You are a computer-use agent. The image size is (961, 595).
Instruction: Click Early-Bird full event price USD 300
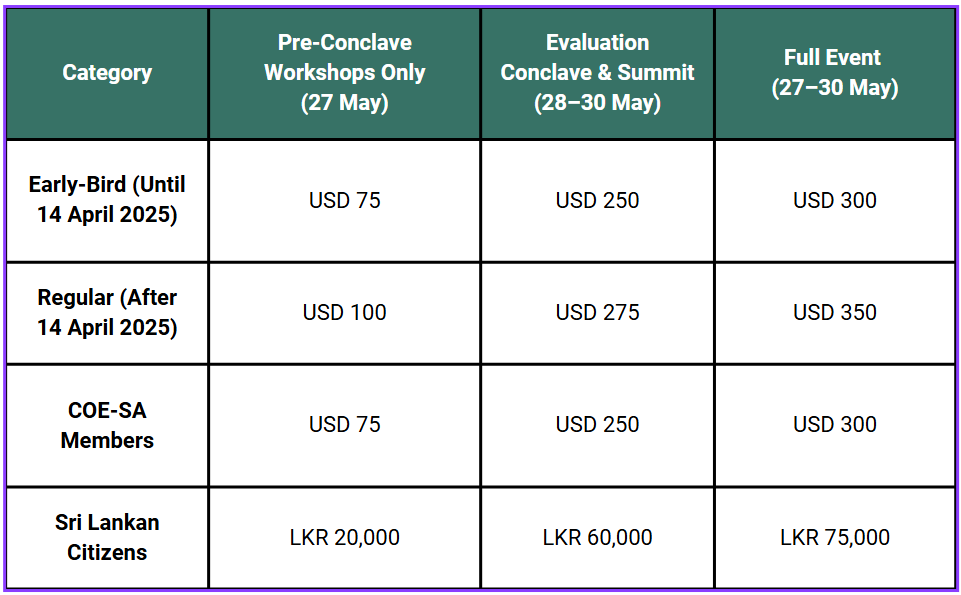[x=835, y=200]
